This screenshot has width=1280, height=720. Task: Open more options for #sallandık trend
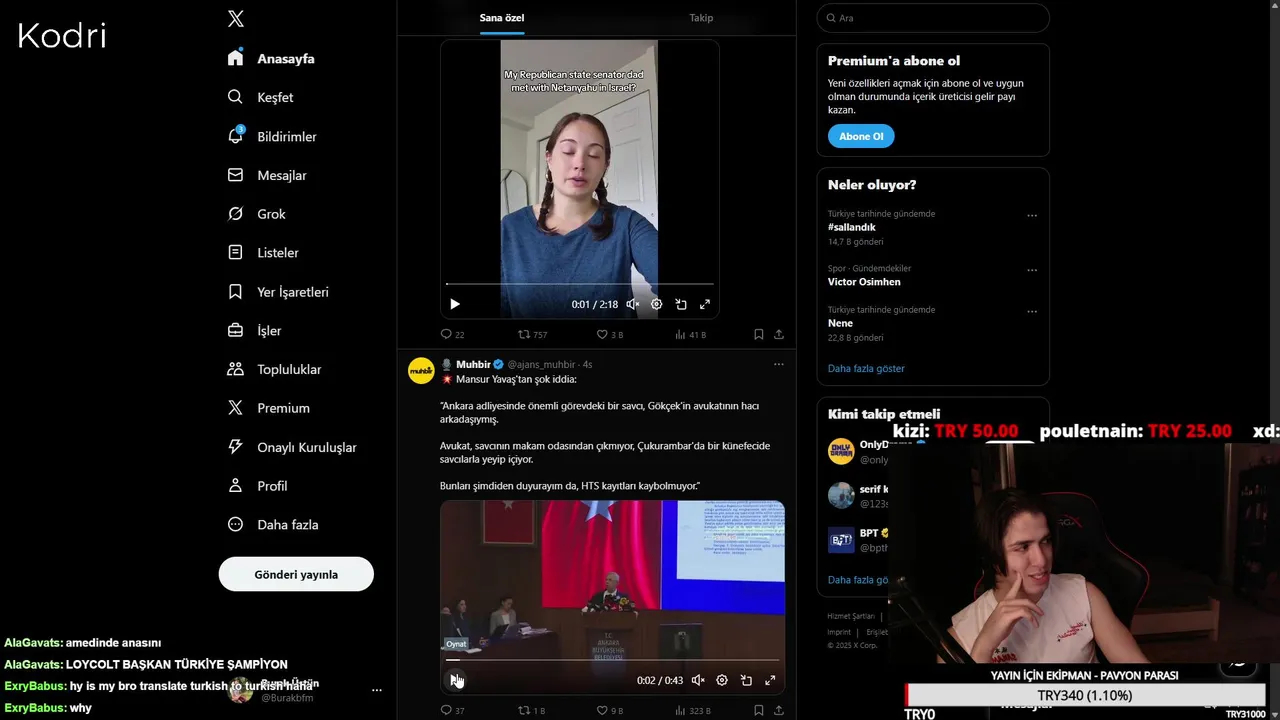1032,215
